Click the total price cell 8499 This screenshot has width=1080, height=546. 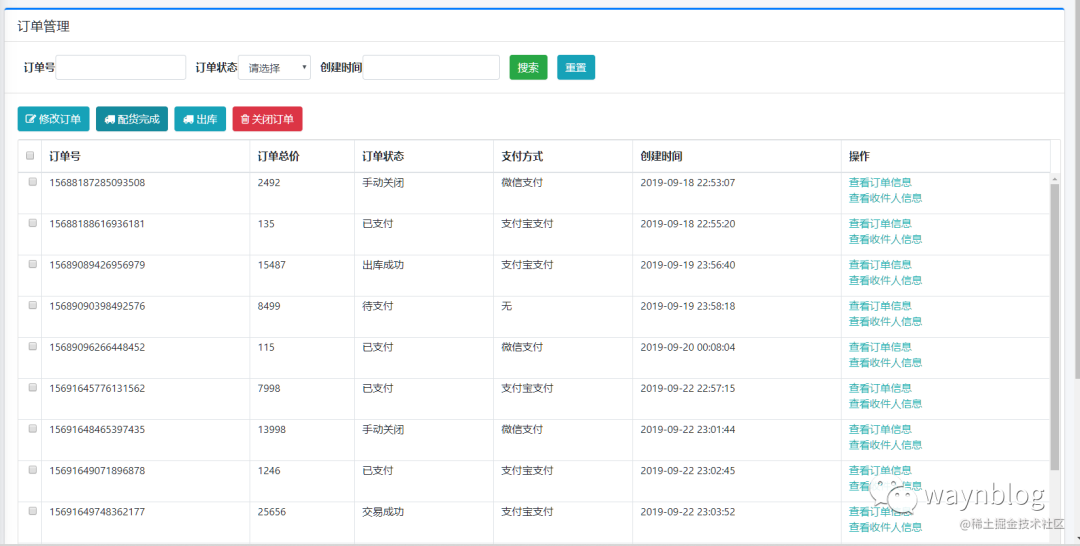(269, 306)
